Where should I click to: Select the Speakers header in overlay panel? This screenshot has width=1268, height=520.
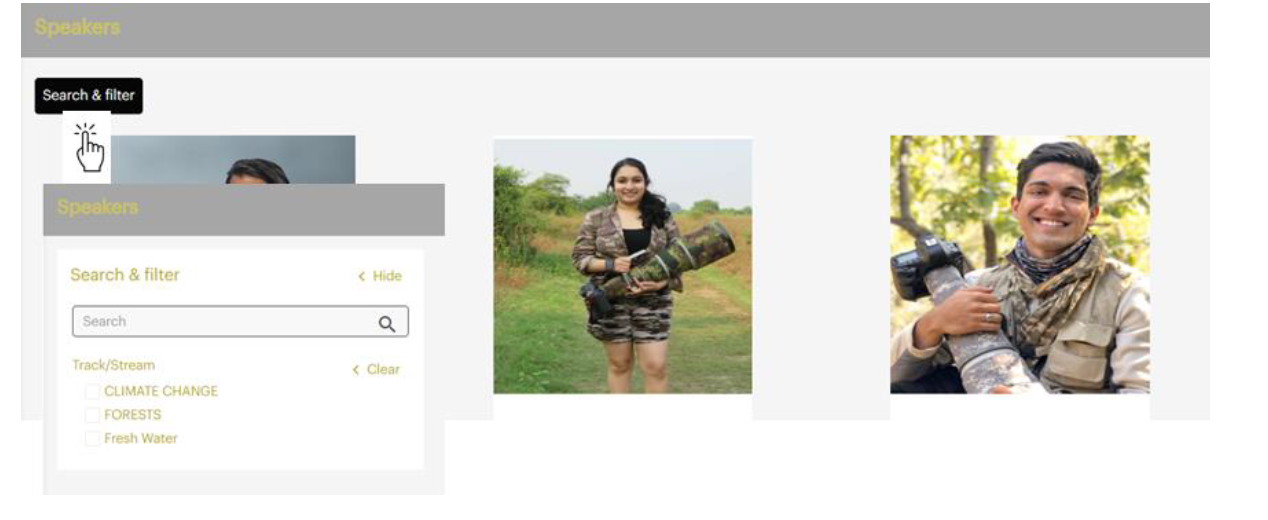97,207
